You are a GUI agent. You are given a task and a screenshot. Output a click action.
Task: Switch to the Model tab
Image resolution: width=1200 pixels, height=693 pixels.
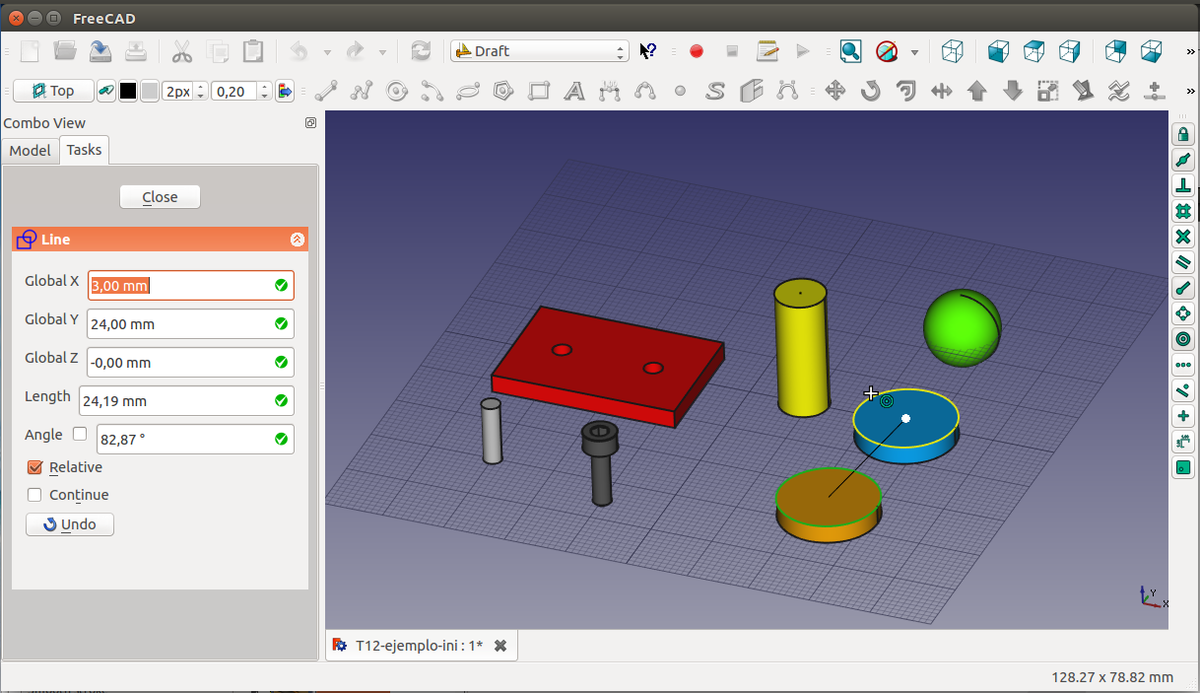tap(30, 150)
